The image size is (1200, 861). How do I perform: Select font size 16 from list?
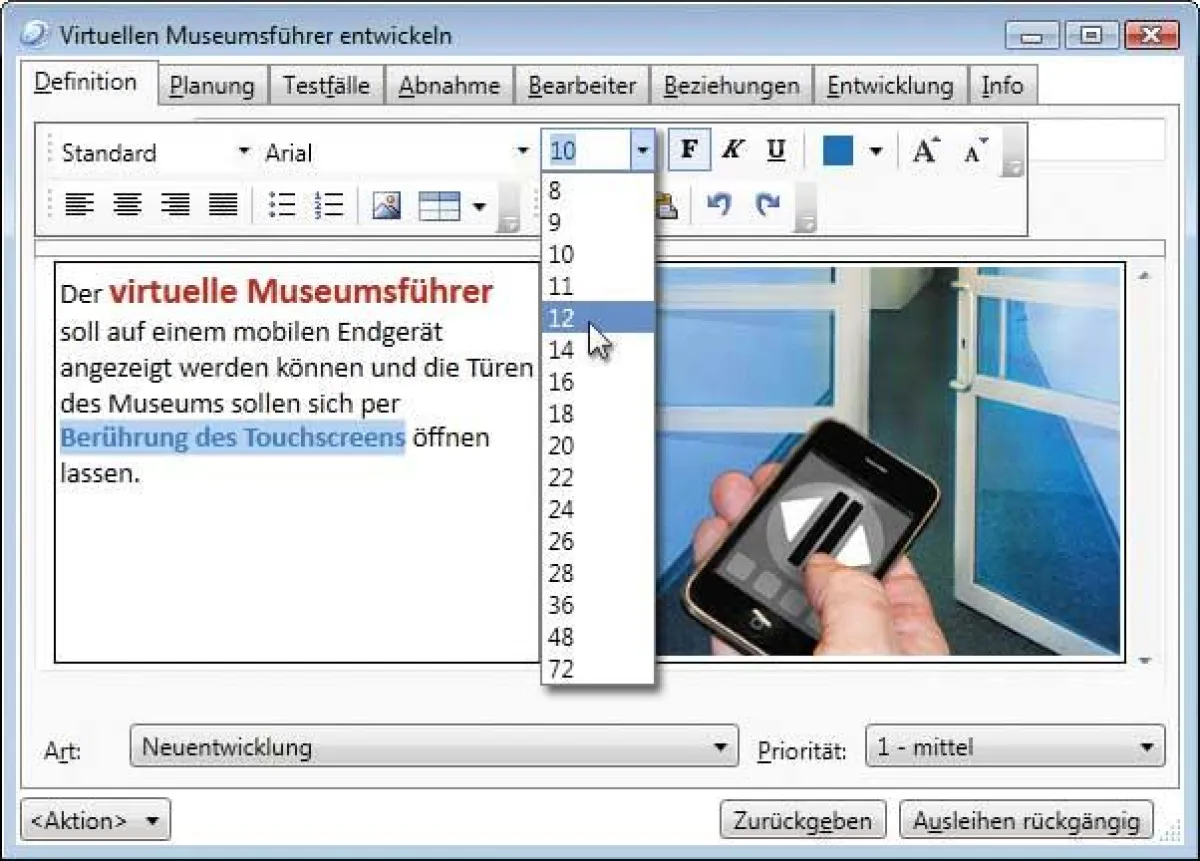tap(598, 382)
